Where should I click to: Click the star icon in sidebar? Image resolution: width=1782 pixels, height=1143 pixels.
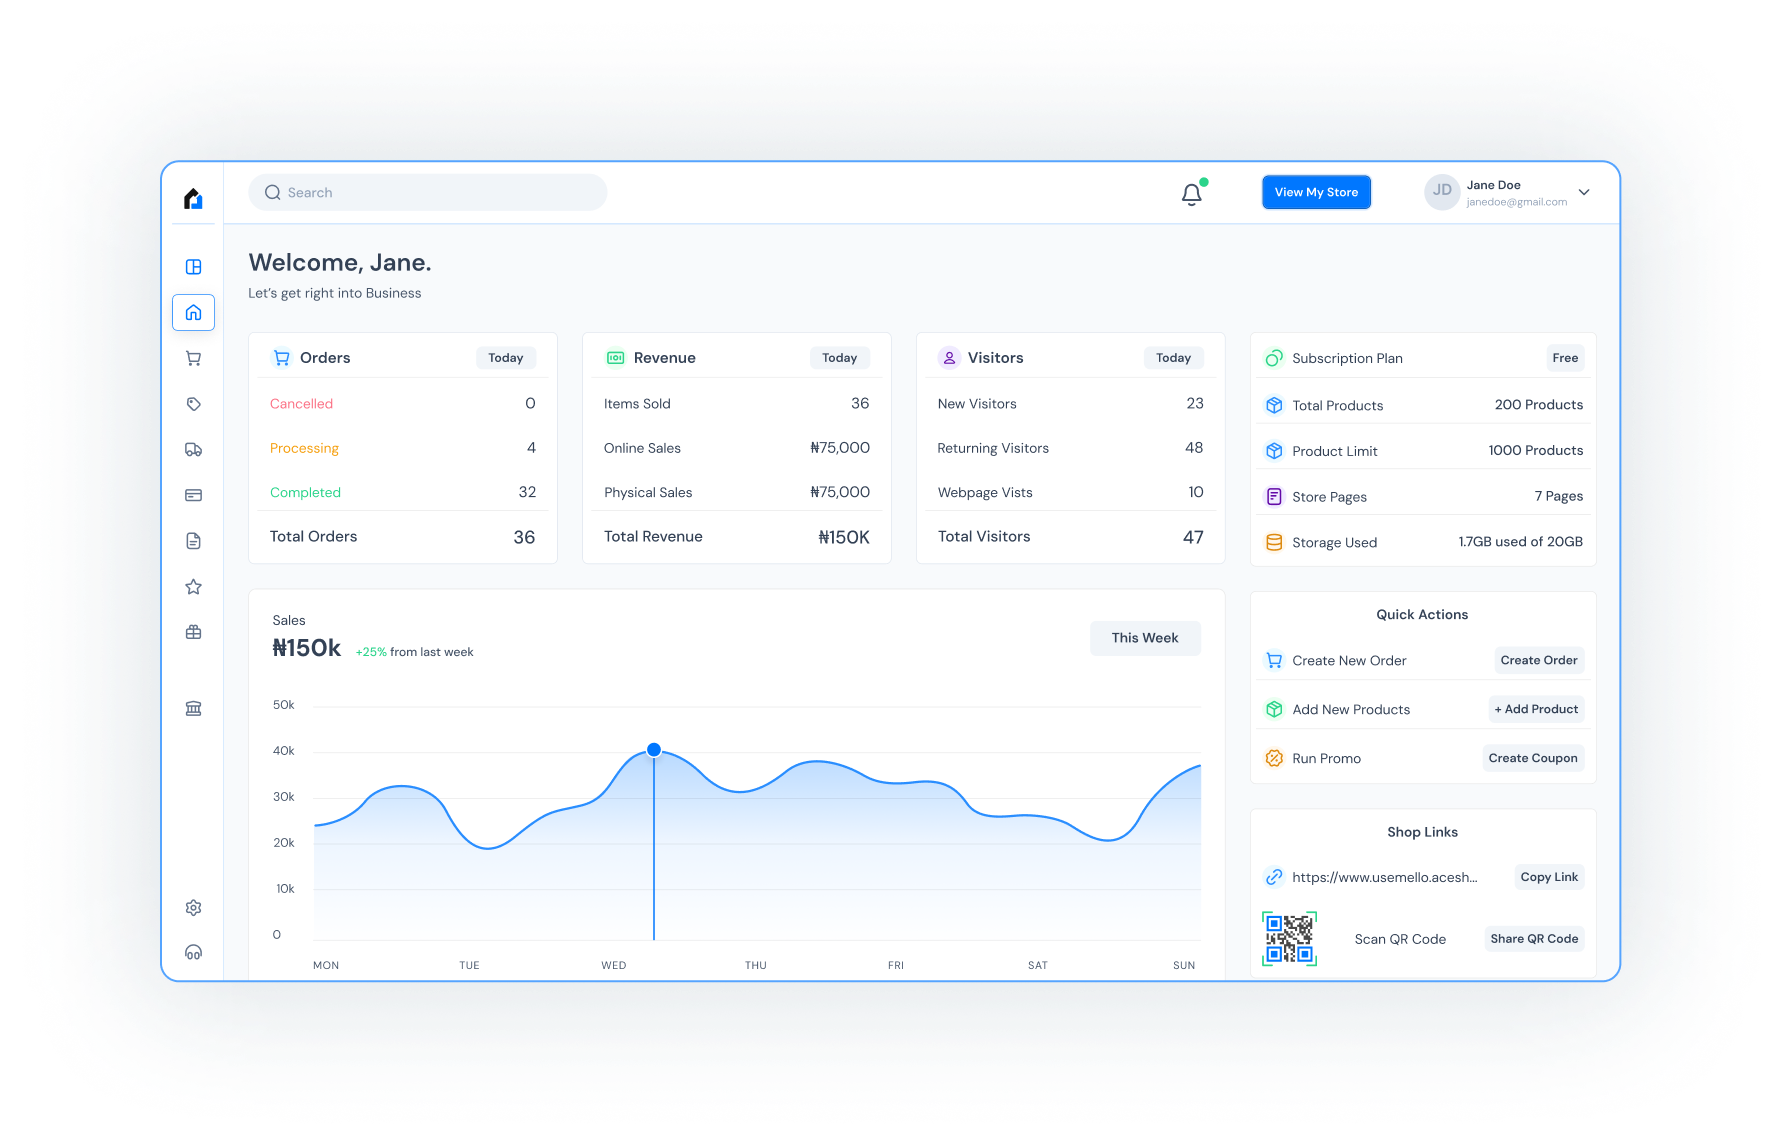pos(194,587)
